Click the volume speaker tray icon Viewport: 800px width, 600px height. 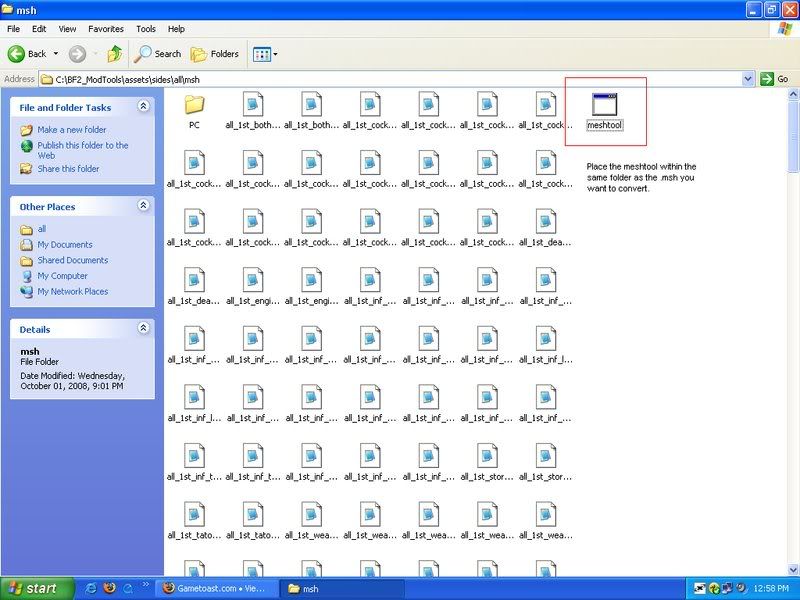pyautogui.click(x=741, y=589)
